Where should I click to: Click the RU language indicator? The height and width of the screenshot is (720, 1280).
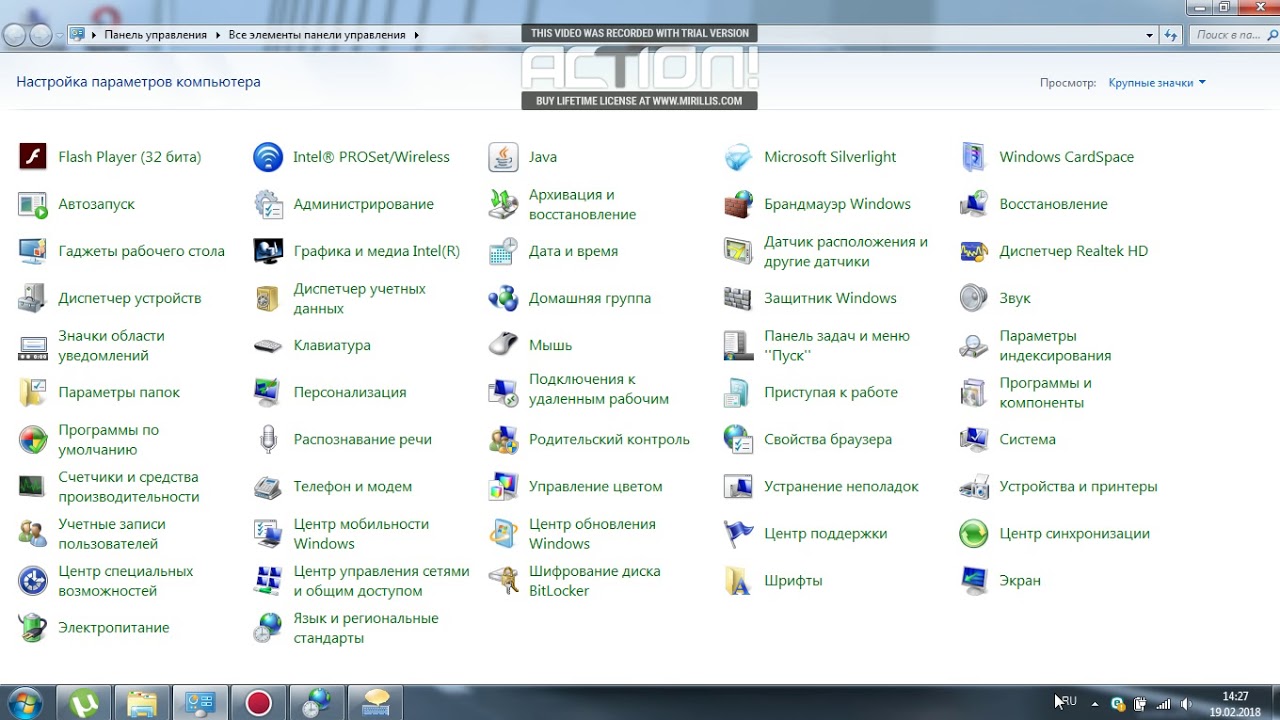1069,702
